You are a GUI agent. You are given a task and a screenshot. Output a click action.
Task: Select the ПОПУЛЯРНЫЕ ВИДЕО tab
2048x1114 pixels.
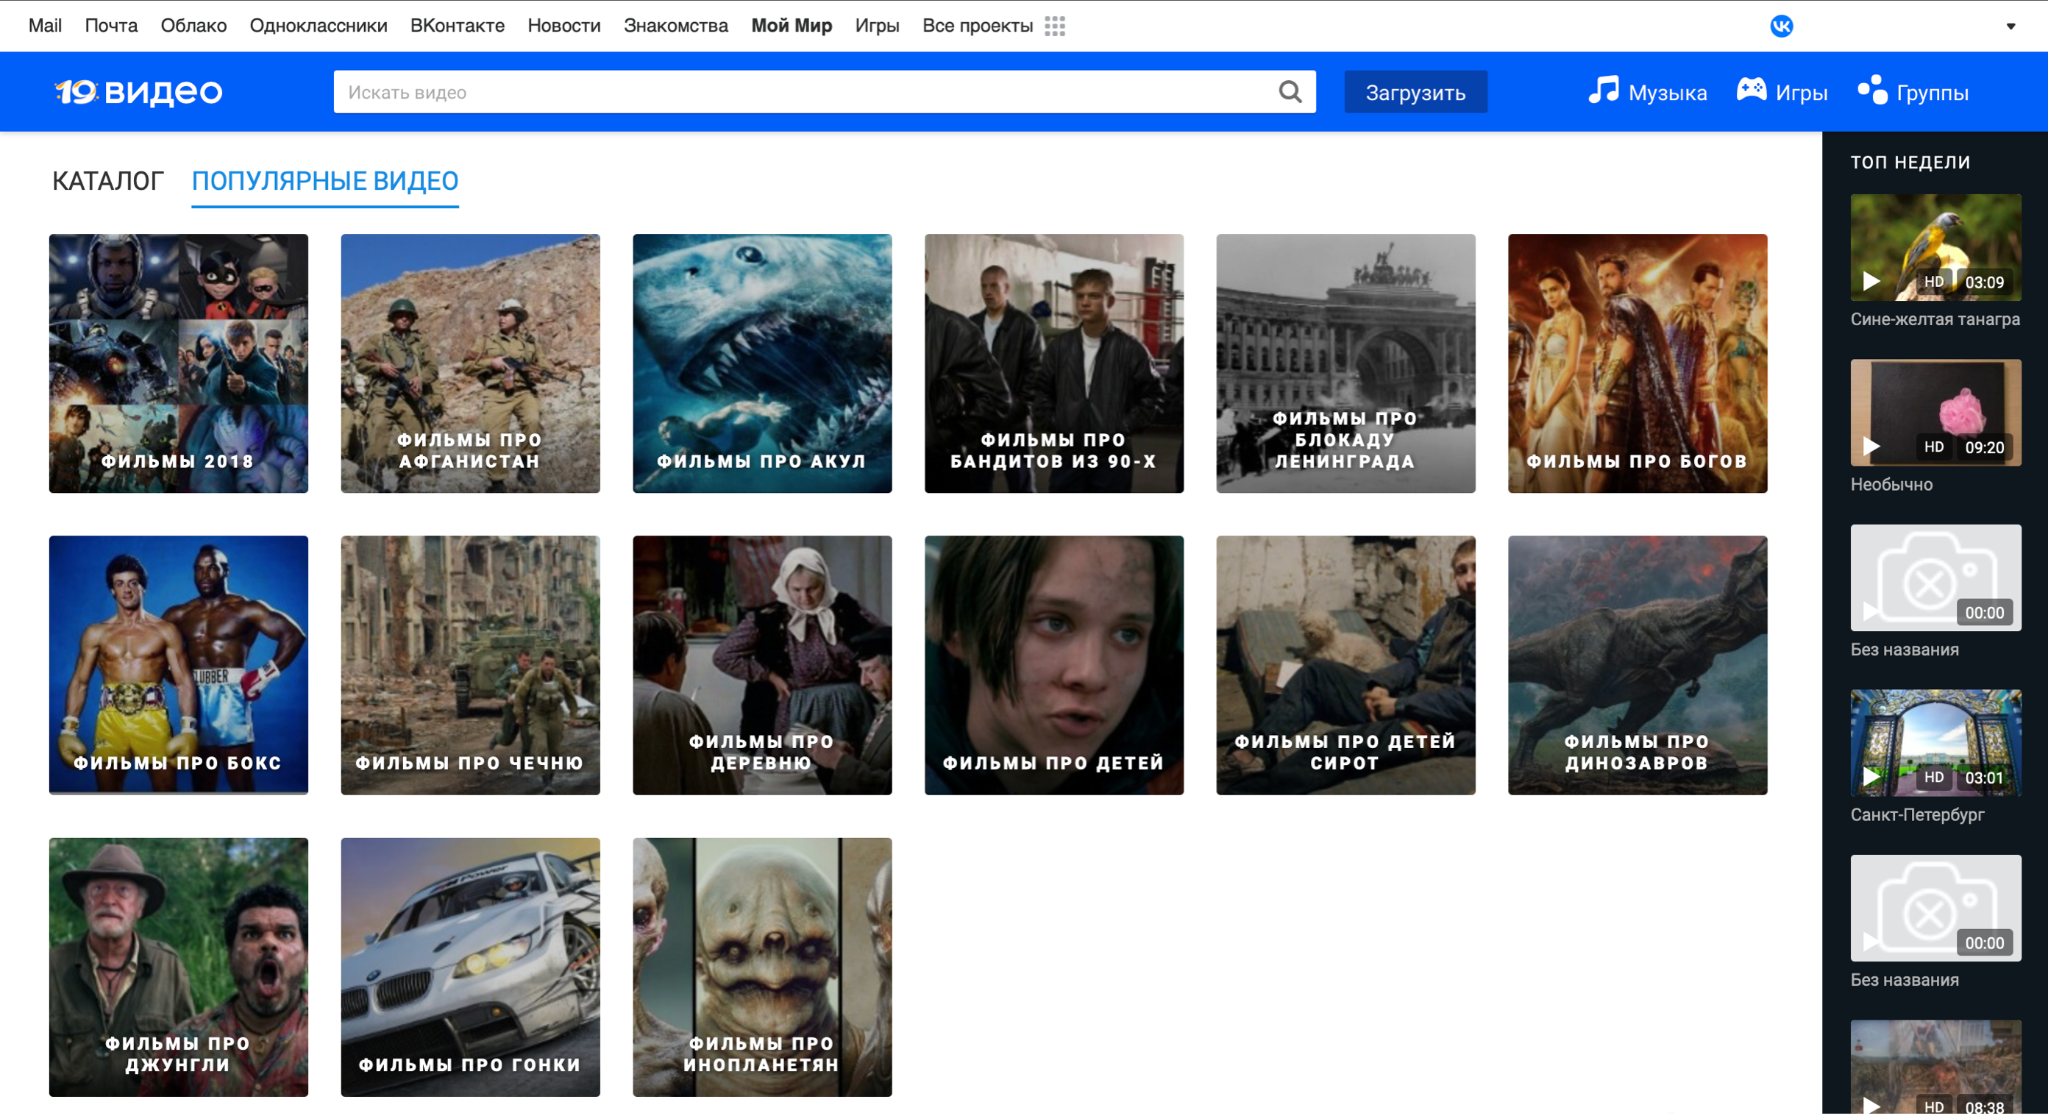tap(325, 181)
